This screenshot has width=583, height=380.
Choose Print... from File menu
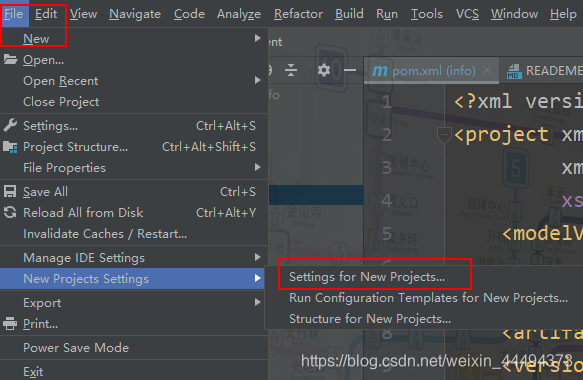(x=134, y=324)
